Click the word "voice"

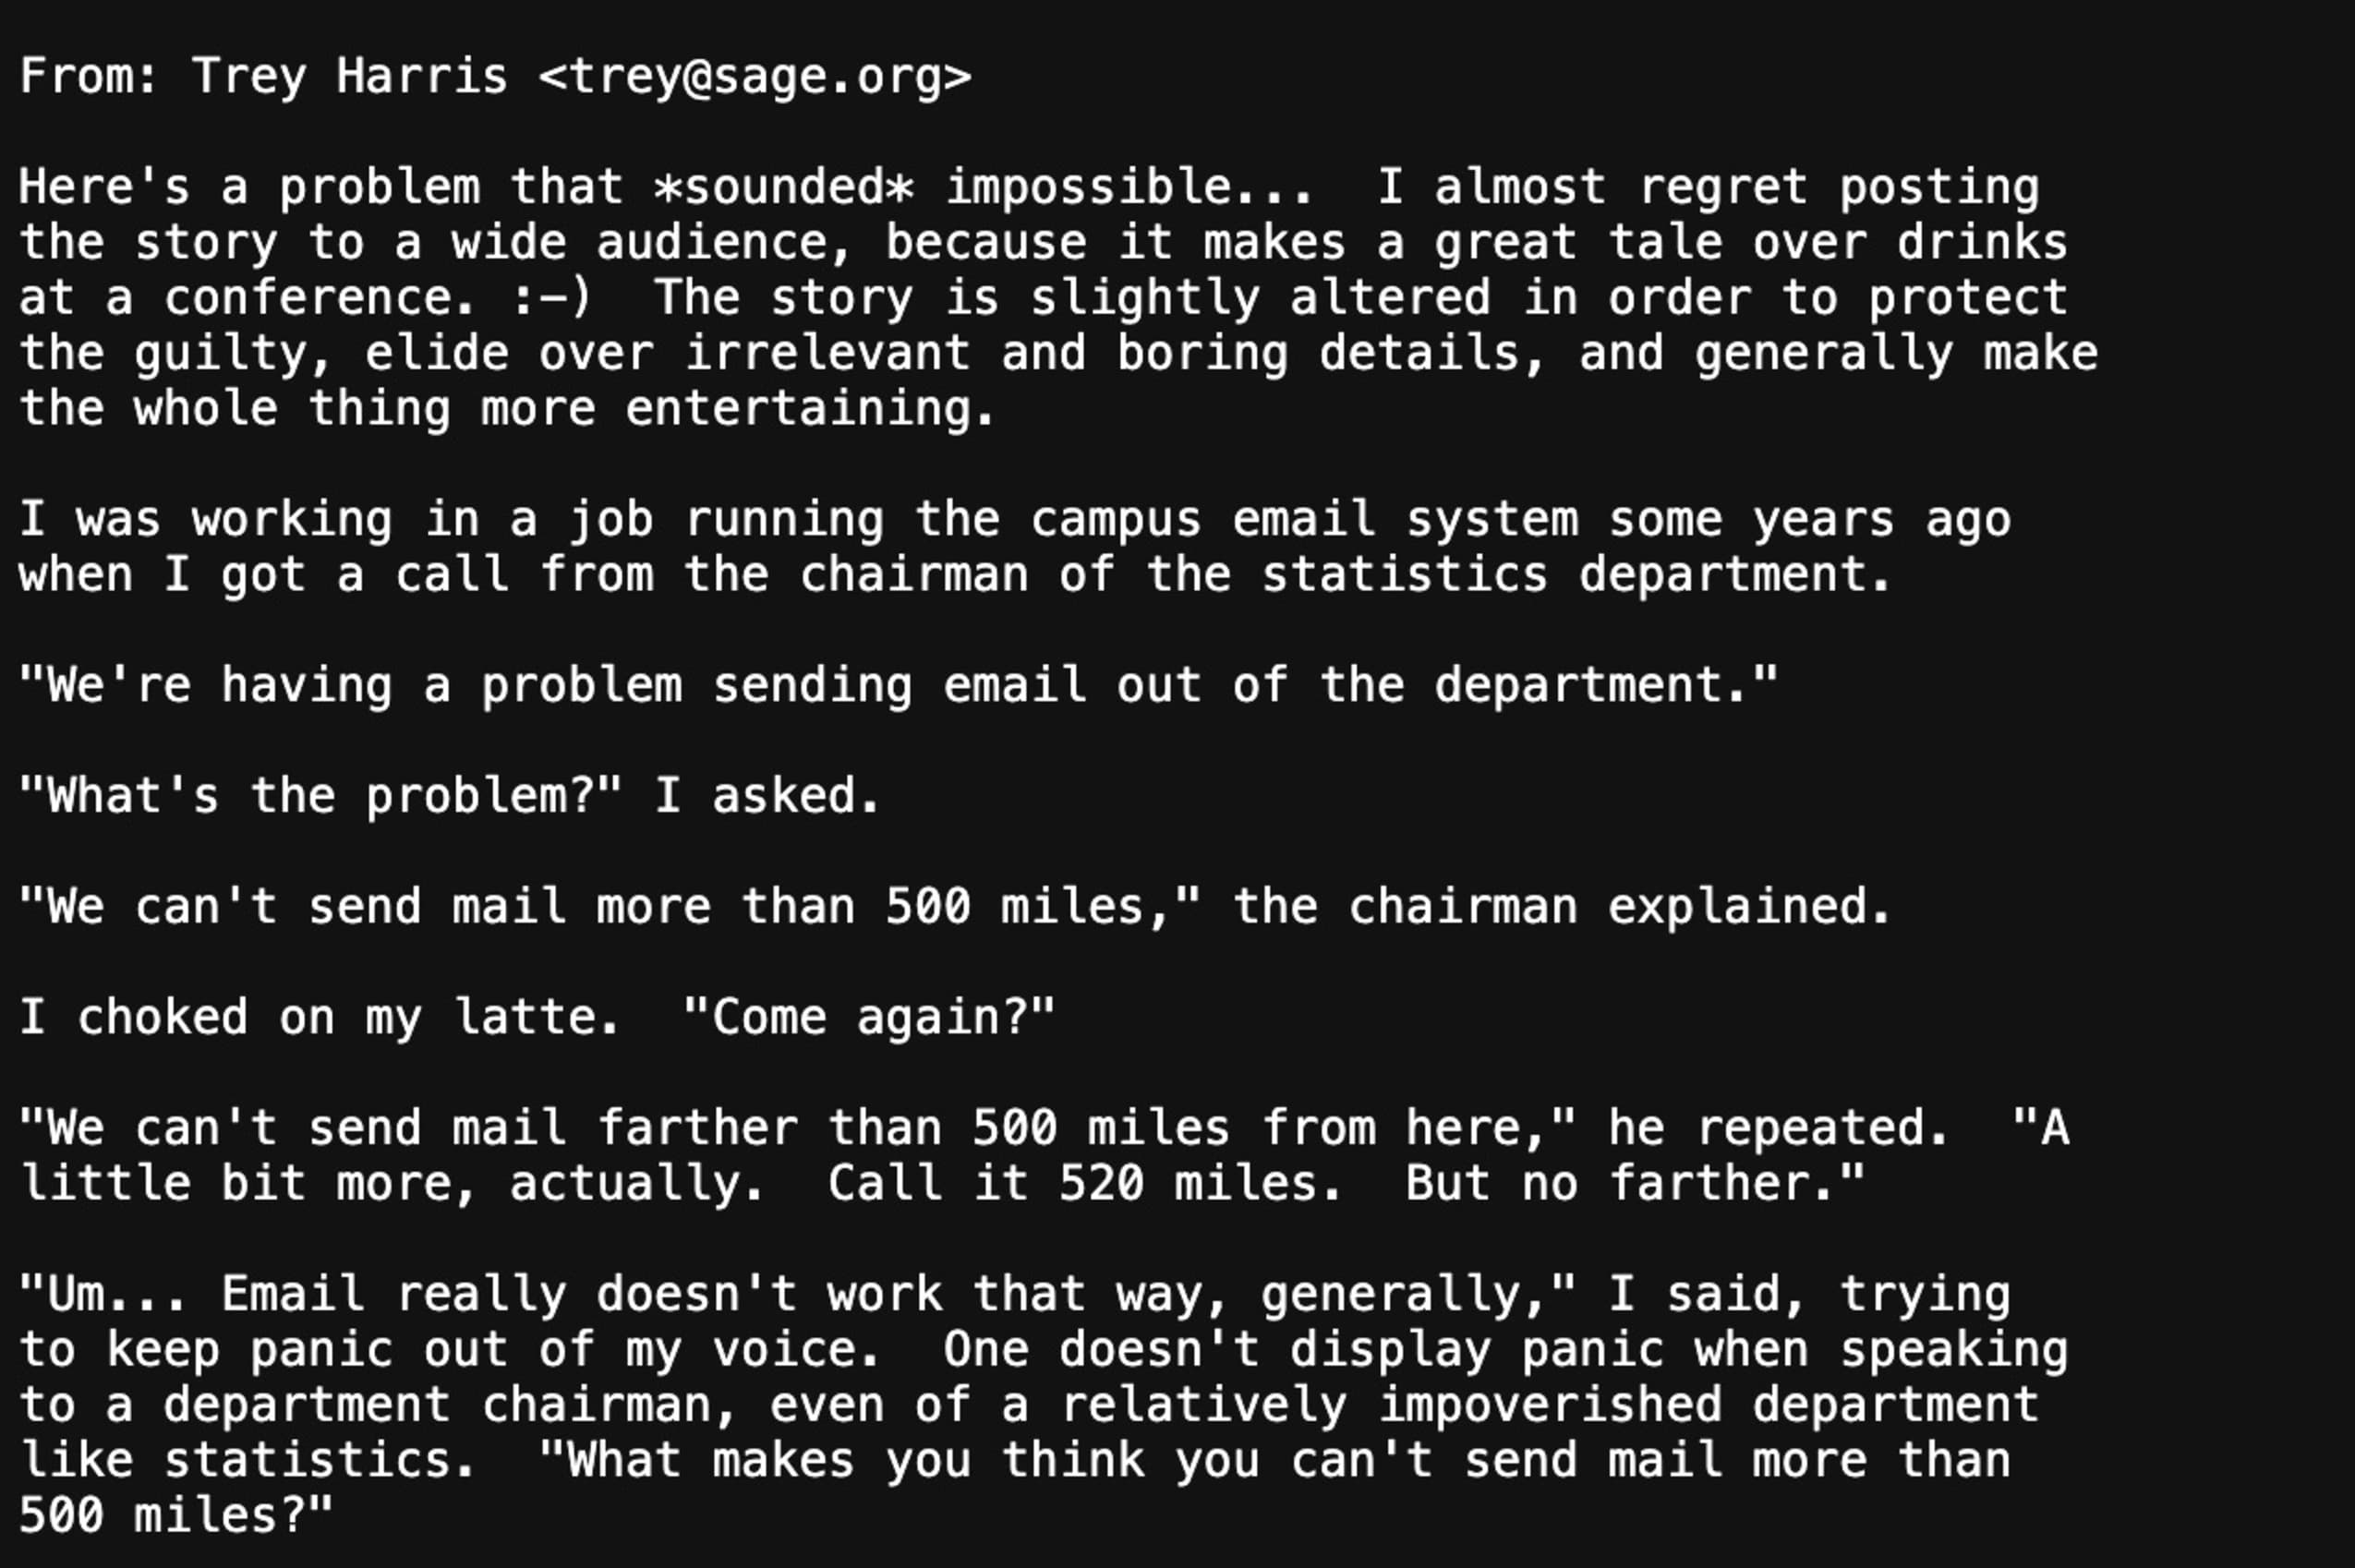(x=795, y=1350)
